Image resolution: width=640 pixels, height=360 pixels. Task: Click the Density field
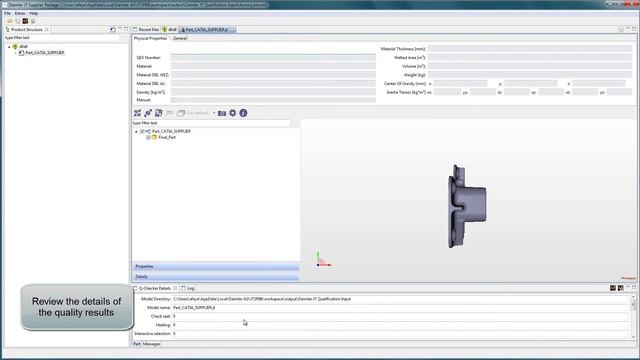pyautogui.click(x=273, y=92)
